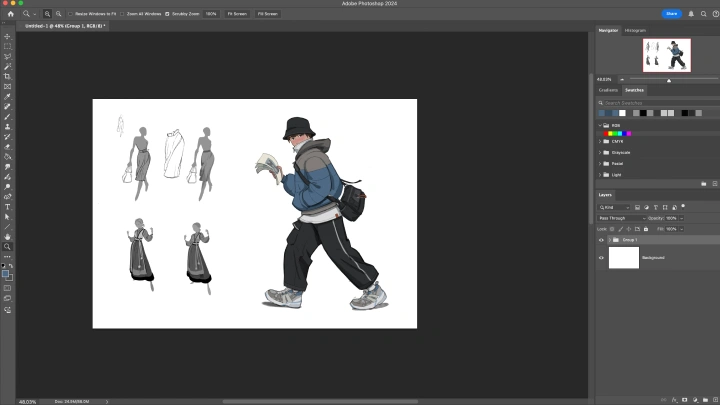This screenshot has height=405, width=720.
Task: Select the Line shape tool
Action: pos(7,227)
